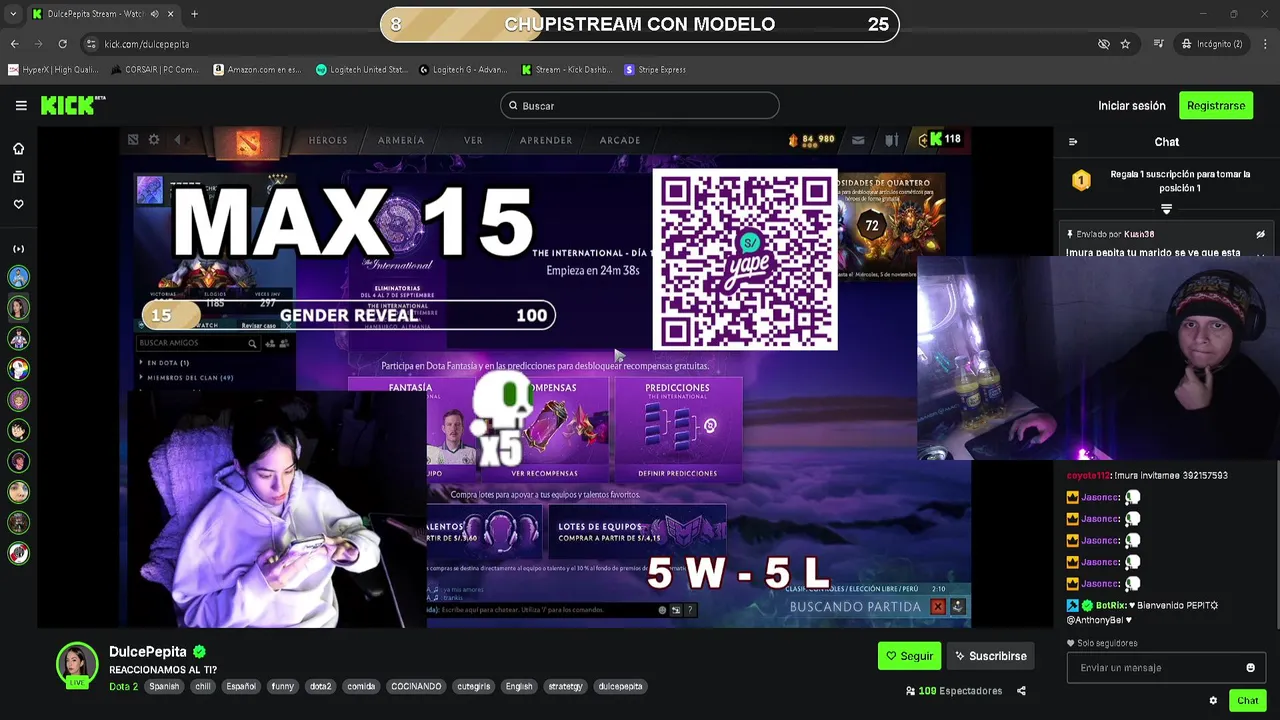Mute the DulcePepita Stream tab audio
This screenshot has height=720, width=1280.
point(155,14)
